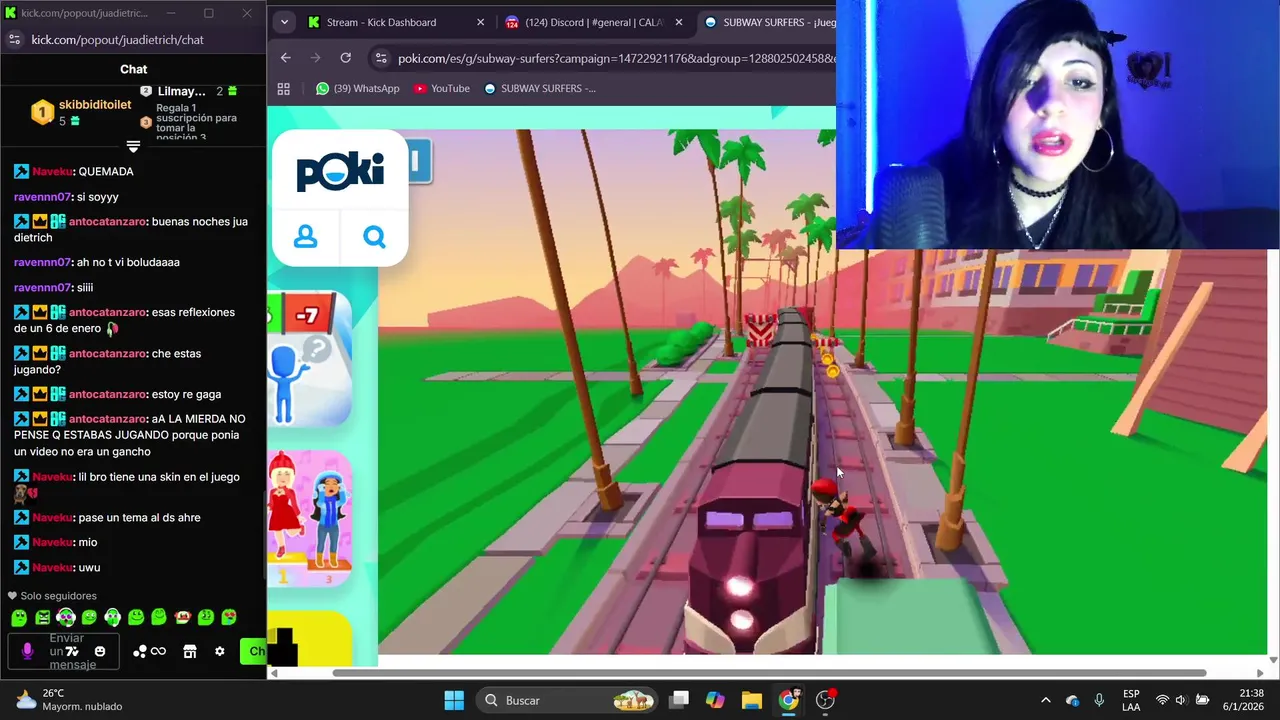Image resolution: width=1280 pixels, height=720 pixels.
Task: Click Chrome icon on taskbar
Action: 789,700
